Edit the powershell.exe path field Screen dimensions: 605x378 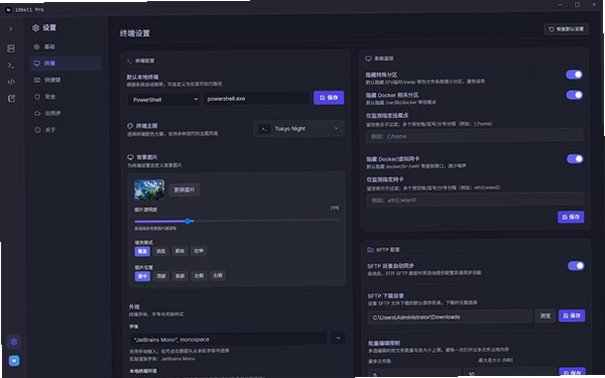257,99
